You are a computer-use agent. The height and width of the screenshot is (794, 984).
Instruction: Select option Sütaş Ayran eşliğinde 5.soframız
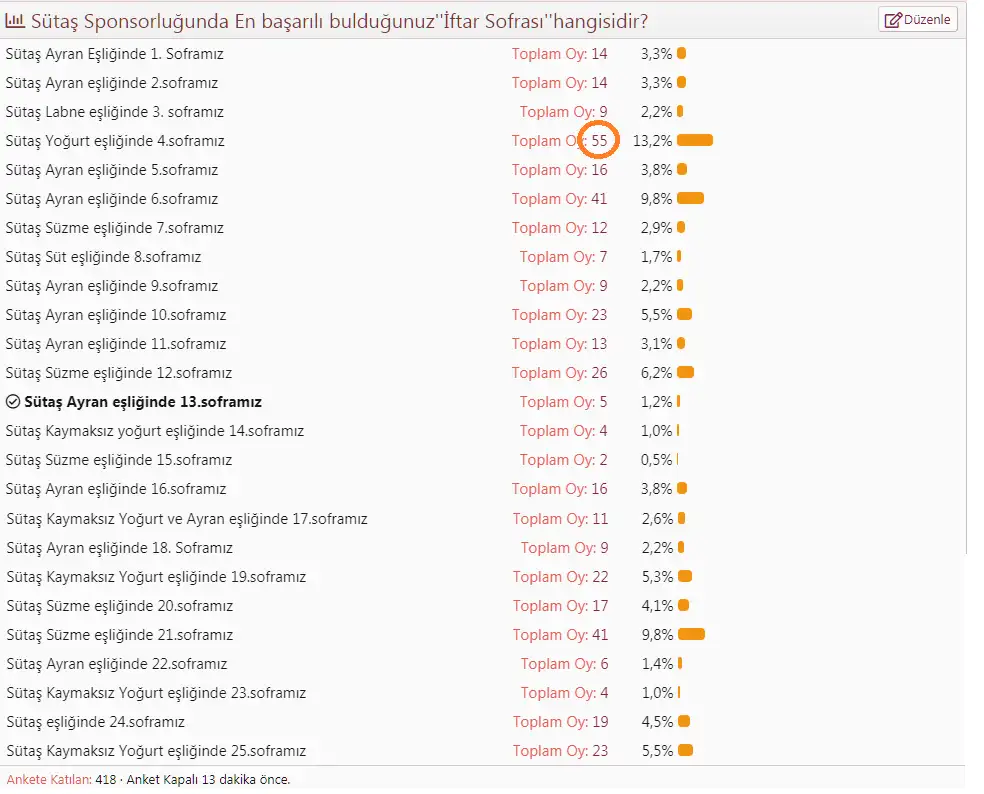click(112, 169)
